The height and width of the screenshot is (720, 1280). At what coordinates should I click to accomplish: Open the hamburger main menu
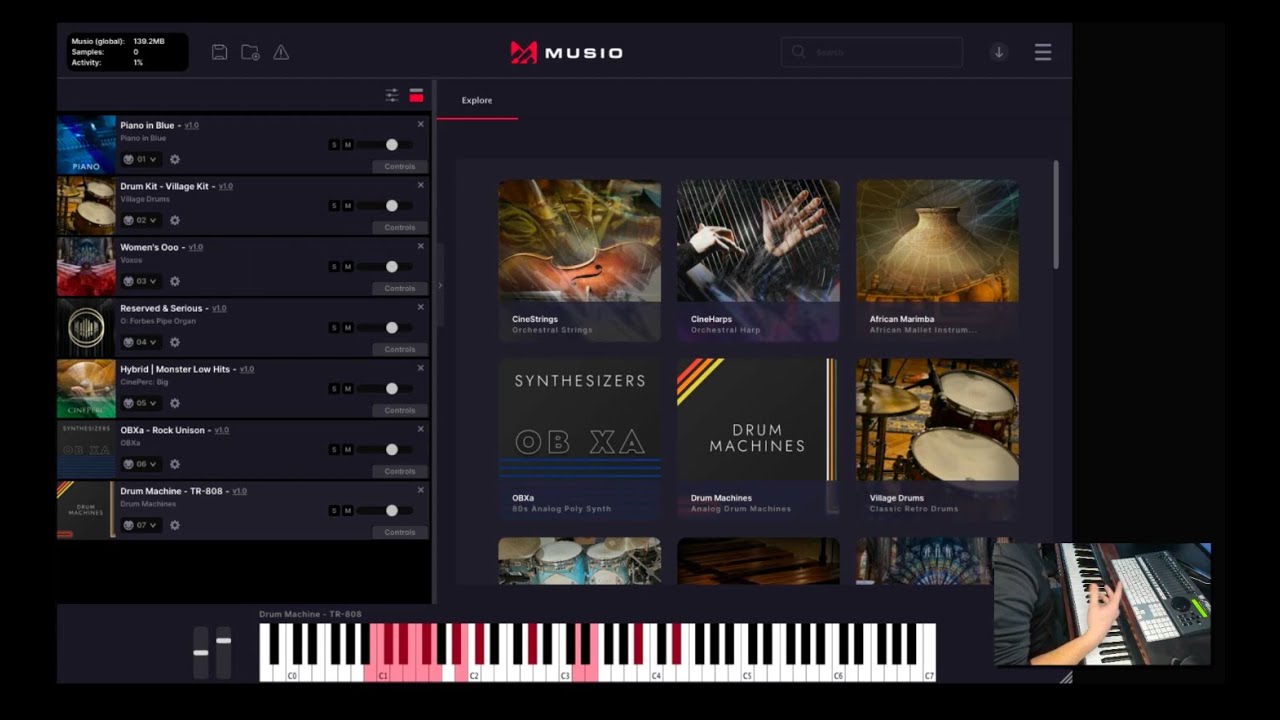point(1043,52)
